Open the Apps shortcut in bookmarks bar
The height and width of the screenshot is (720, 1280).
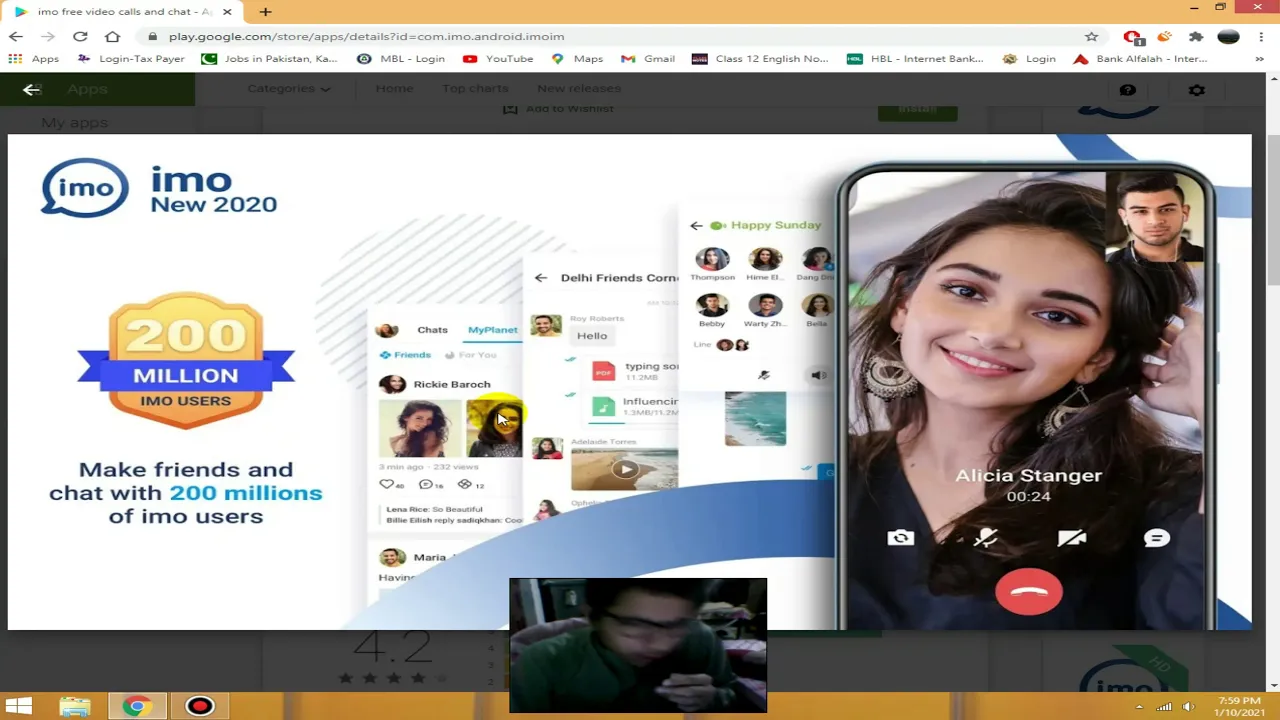pyautogui.click(x=34, y=59)
